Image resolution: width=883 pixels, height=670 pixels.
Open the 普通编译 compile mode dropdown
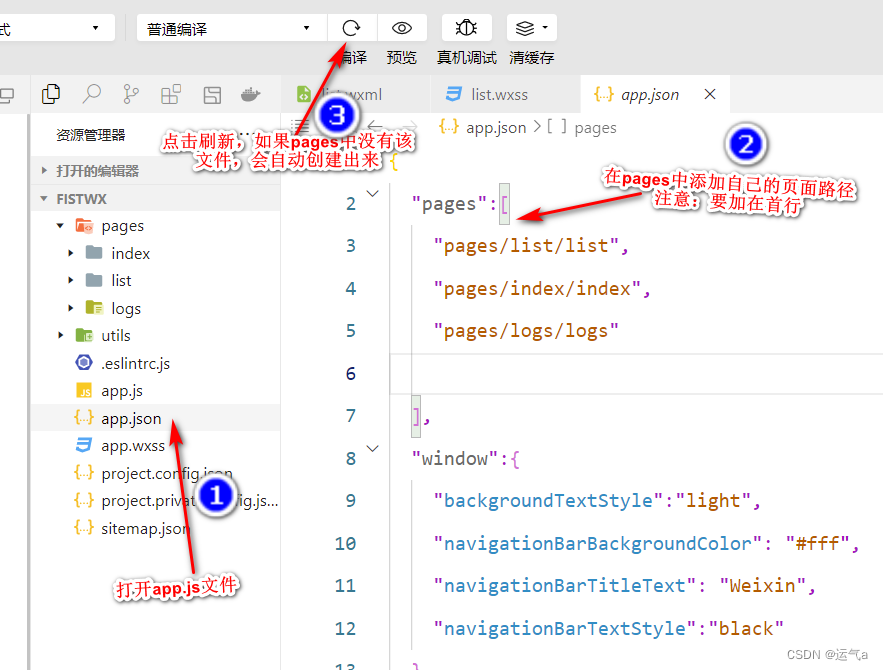tap(231, 28)
